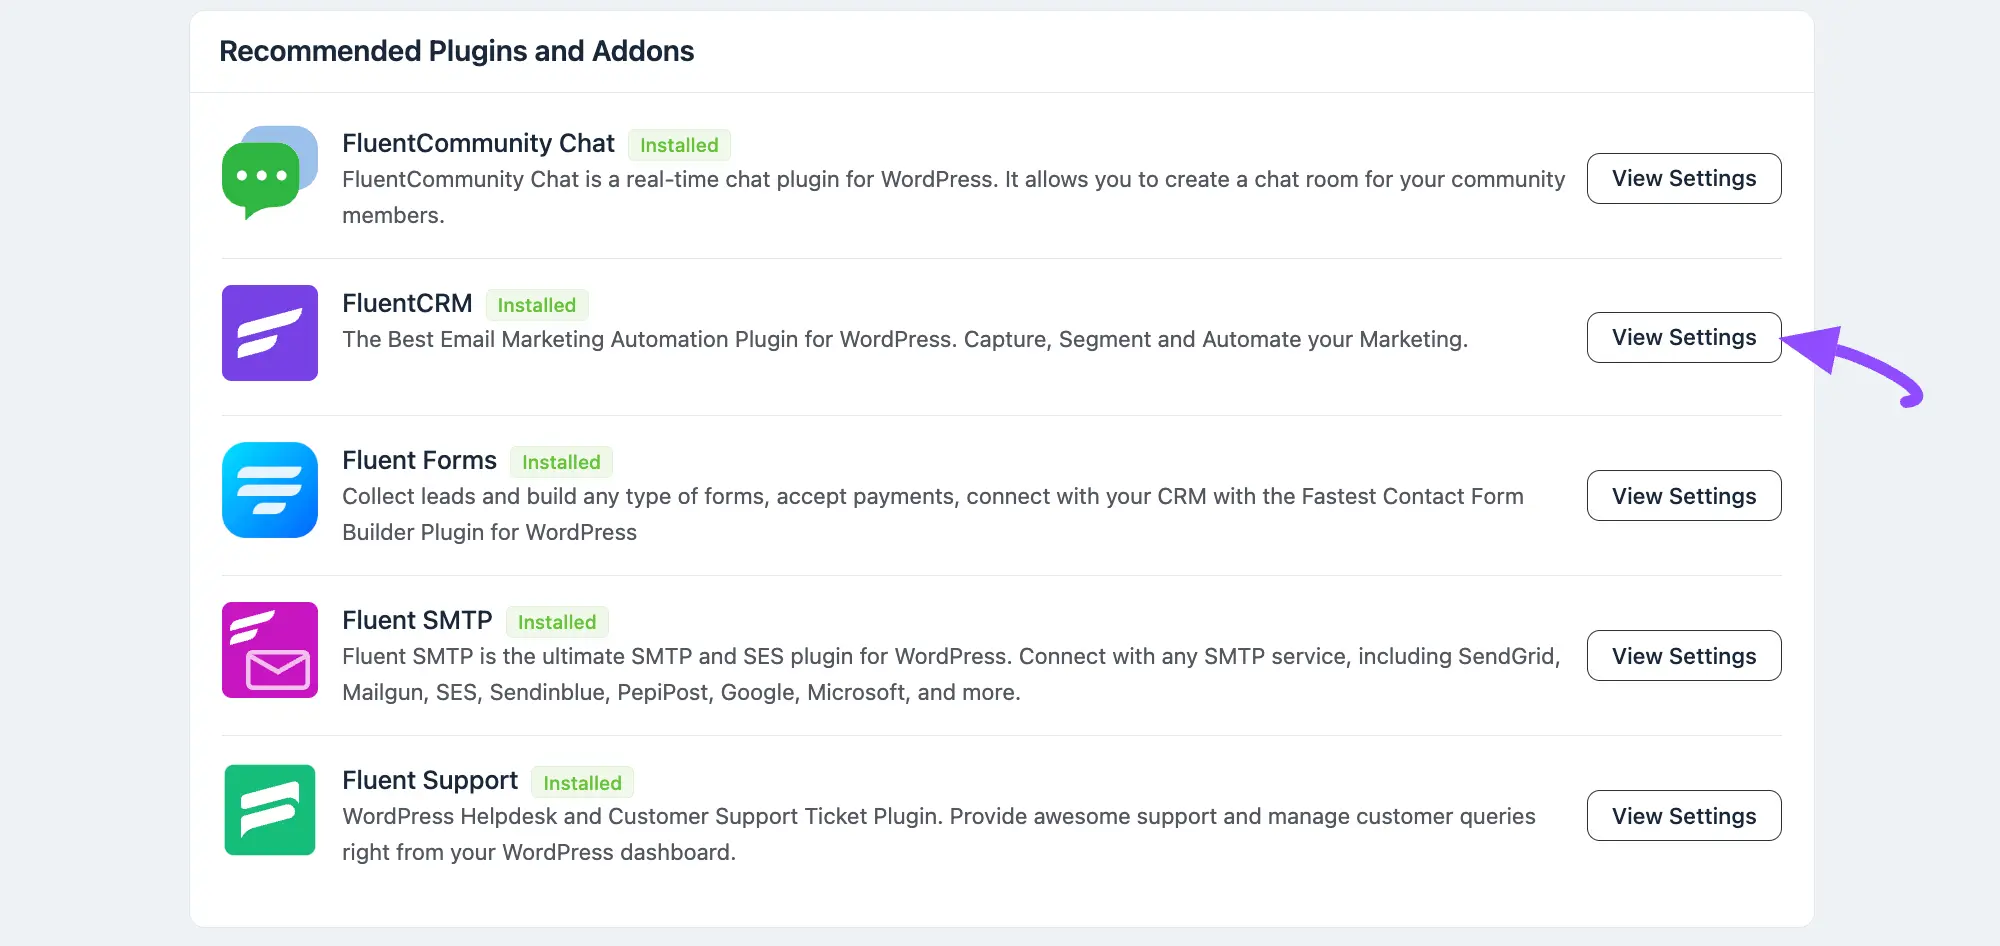Screen dimensions: 2000x946
Task: Click the Installed badge beside FluentCRM
Action: coord(537,305)
